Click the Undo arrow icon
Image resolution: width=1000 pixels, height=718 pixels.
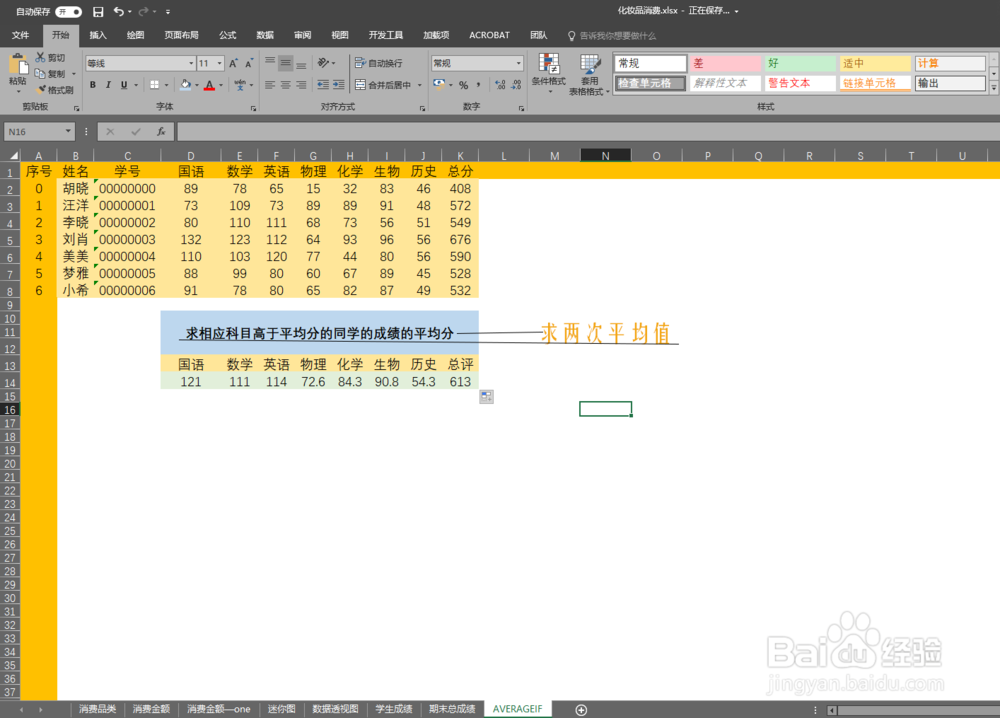tap(119, 11)
